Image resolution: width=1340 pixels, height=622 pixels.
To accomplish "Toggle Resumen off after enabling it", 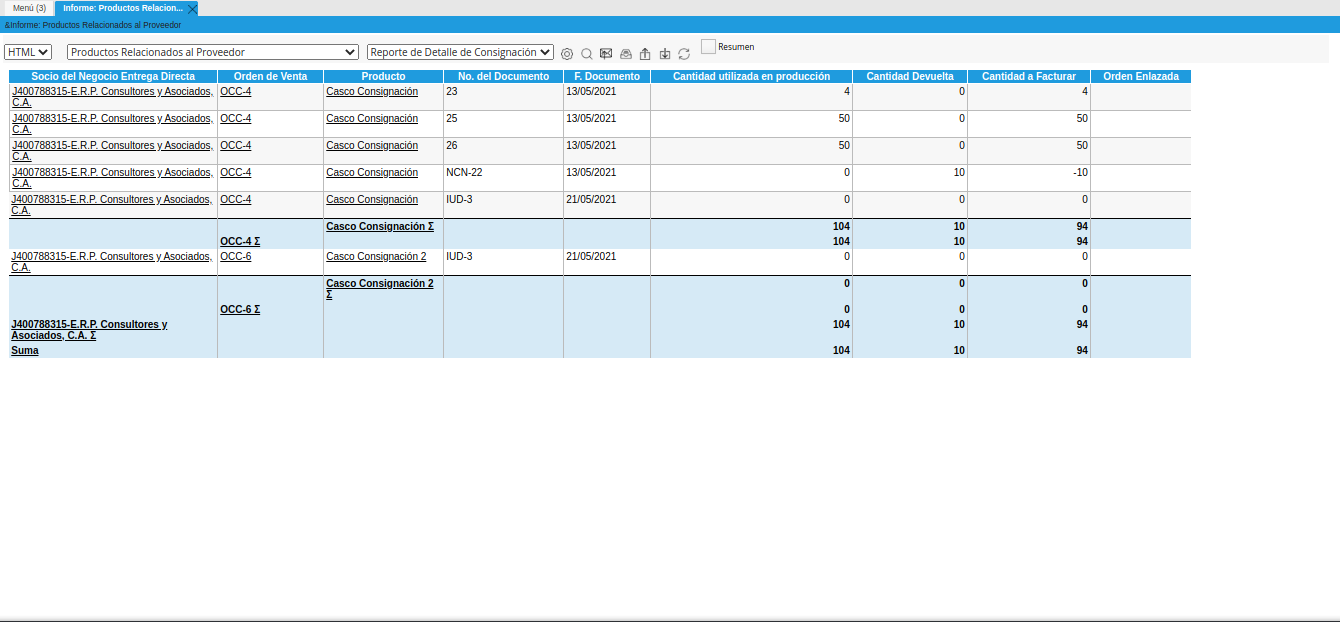I will click(710, 46).
